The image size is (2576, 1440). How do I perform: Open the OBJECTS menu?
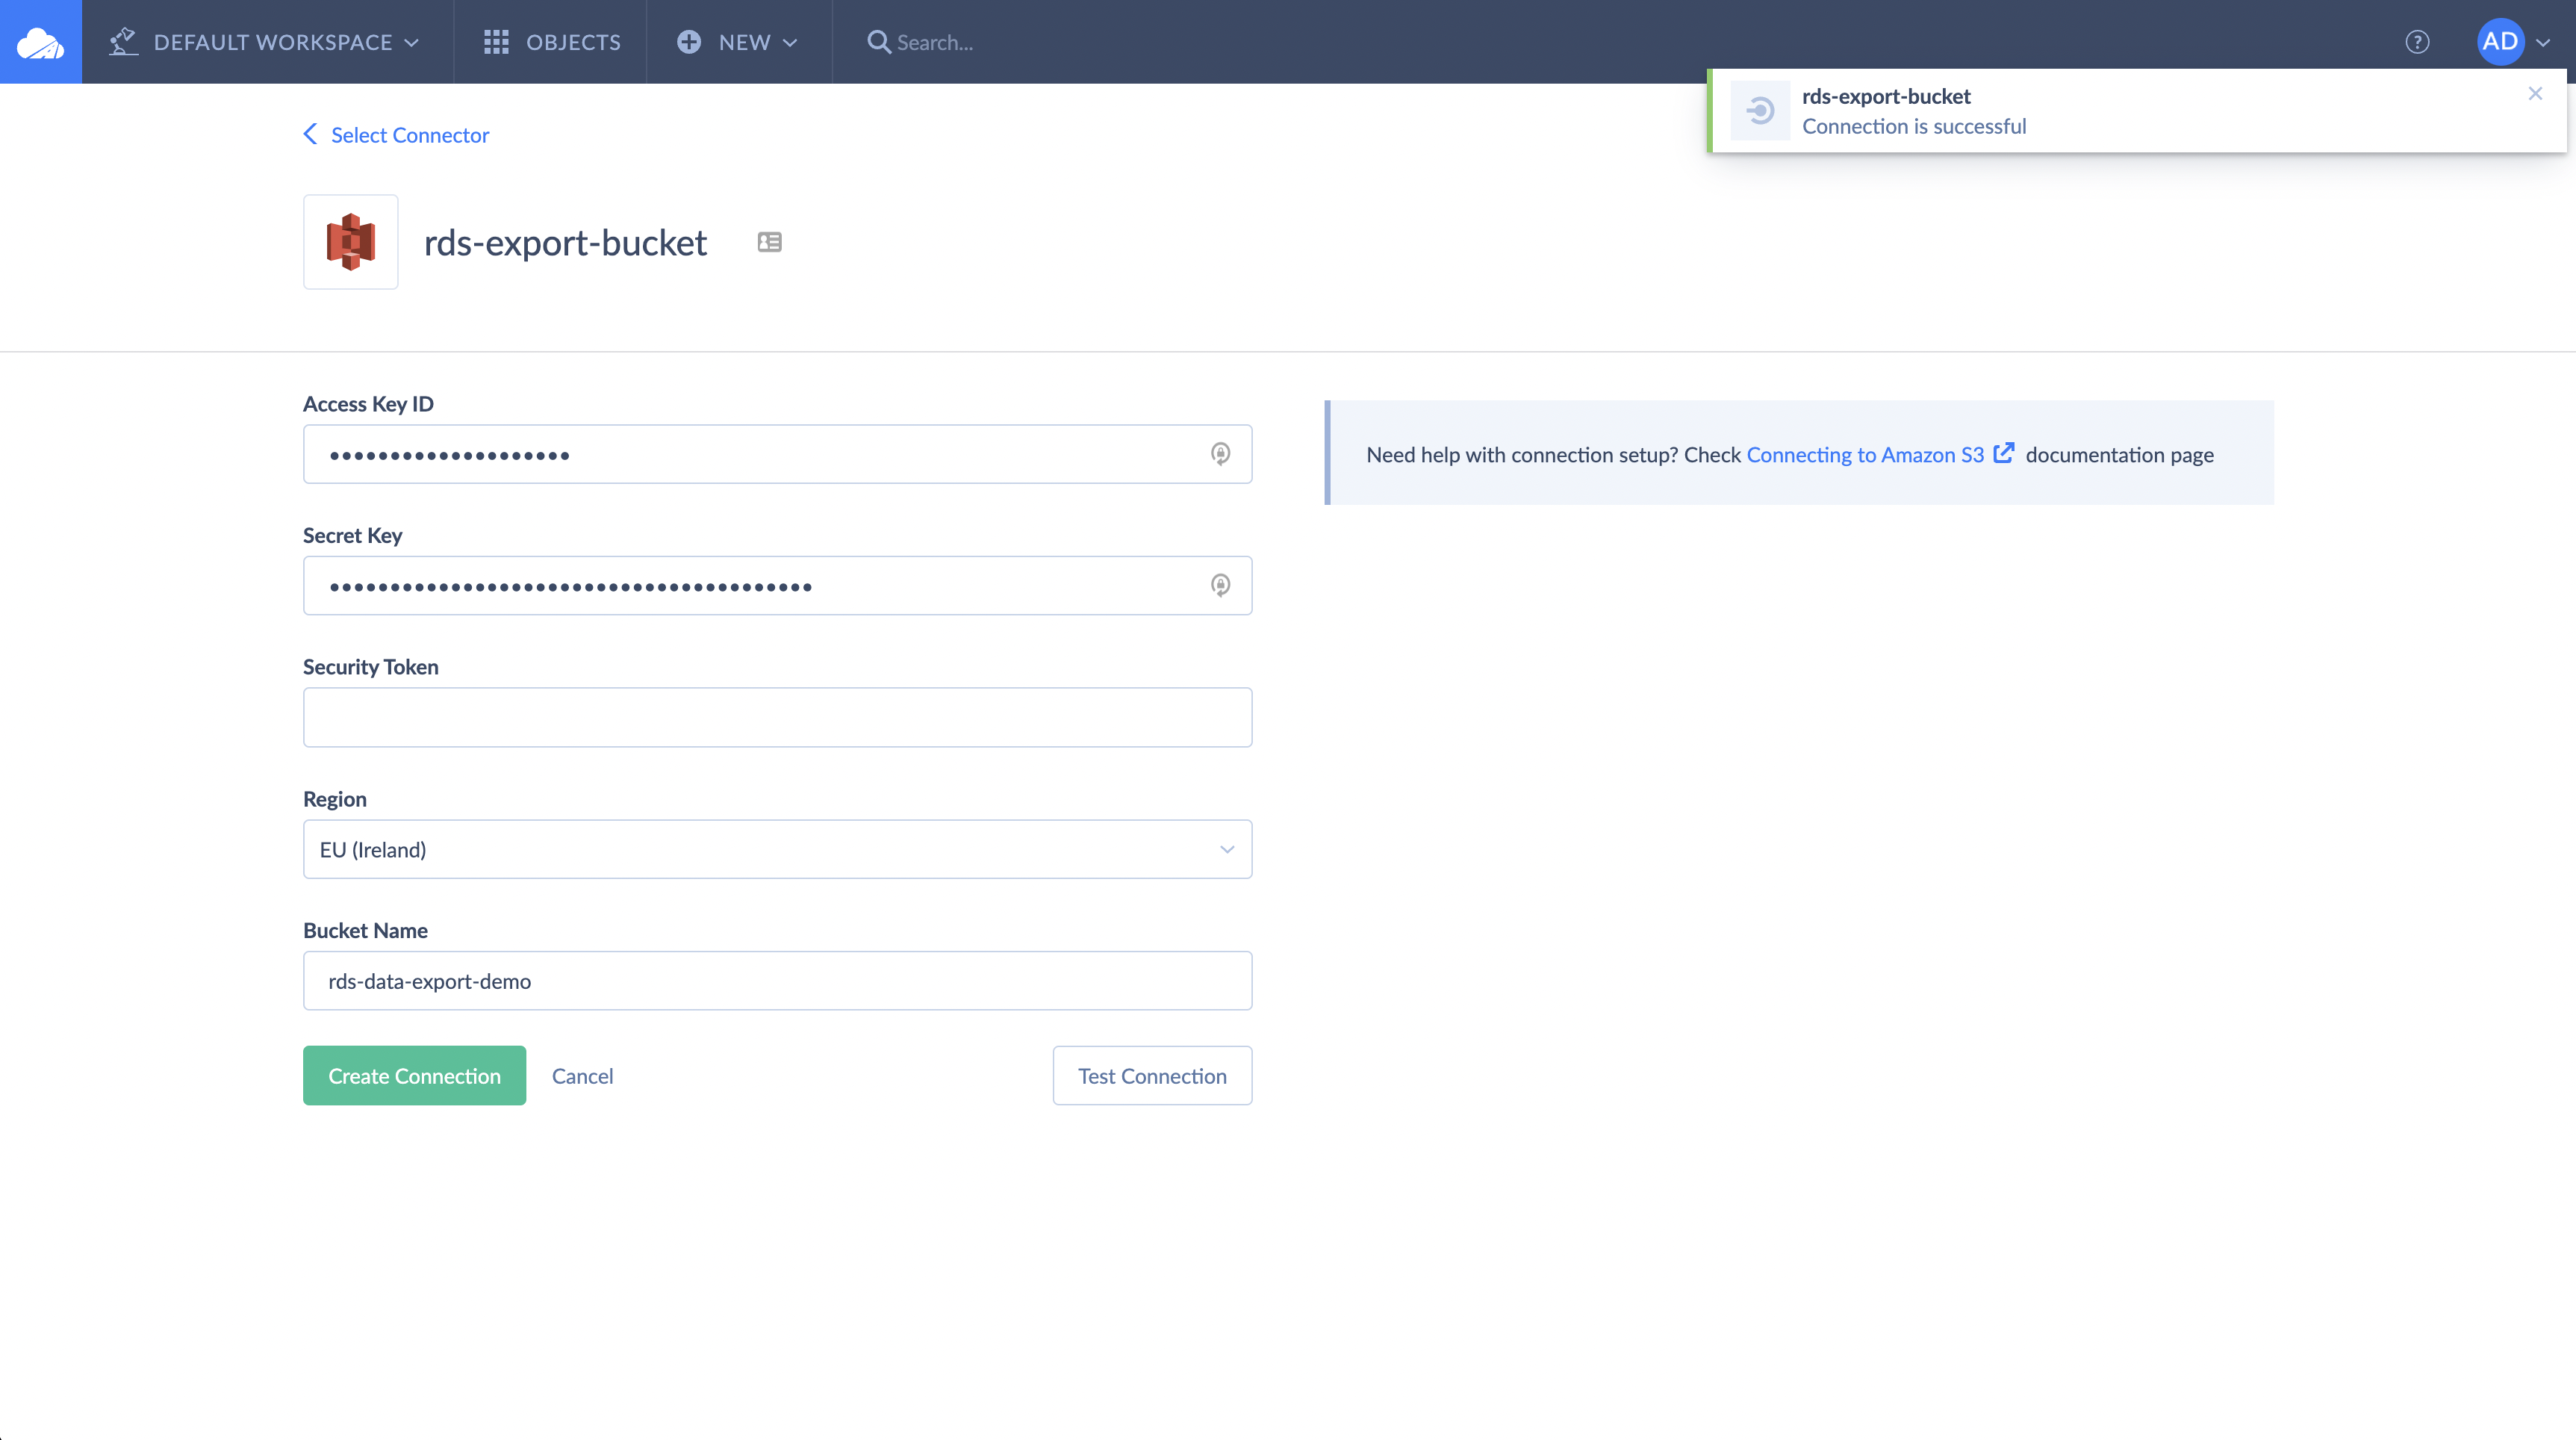click(x=552, y=42)
